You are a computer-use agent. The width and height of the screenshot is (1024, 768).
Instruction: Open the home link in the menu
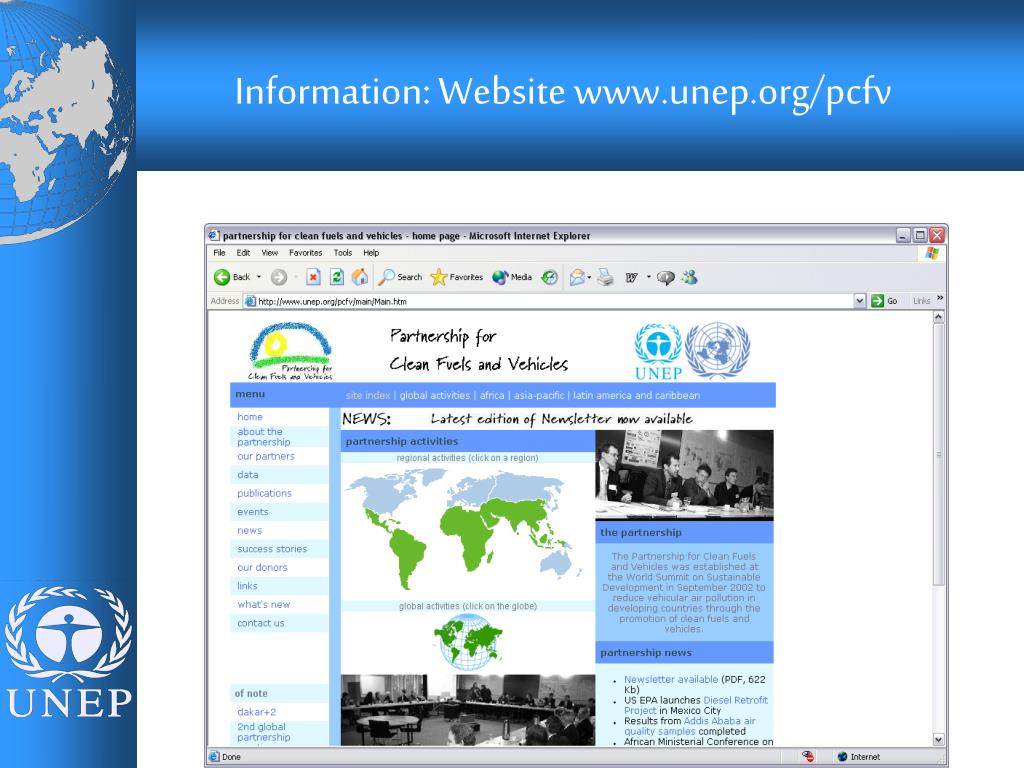click(250, 417)
